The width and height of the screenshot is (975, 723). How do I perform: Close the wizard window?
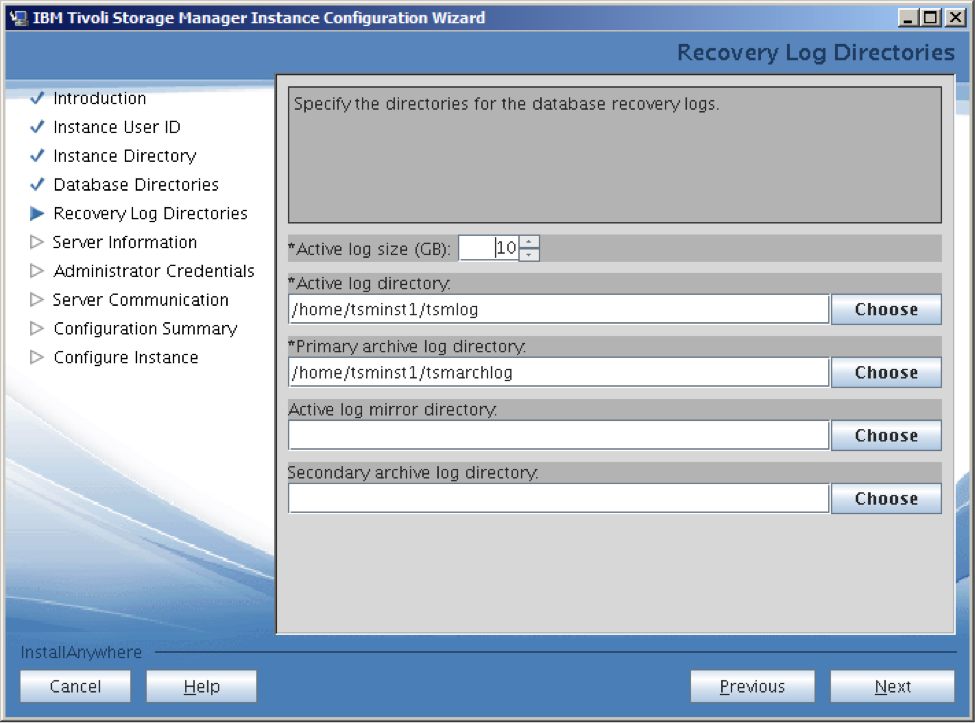[954, 17]
